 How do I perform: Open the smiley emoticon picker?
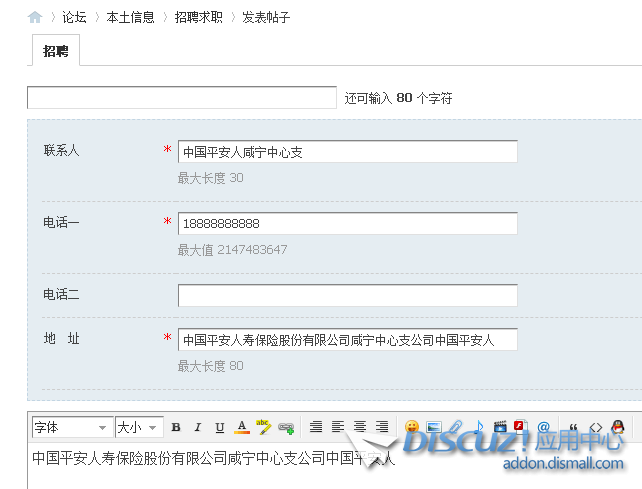pyautogui.click(x=412, y=427)
